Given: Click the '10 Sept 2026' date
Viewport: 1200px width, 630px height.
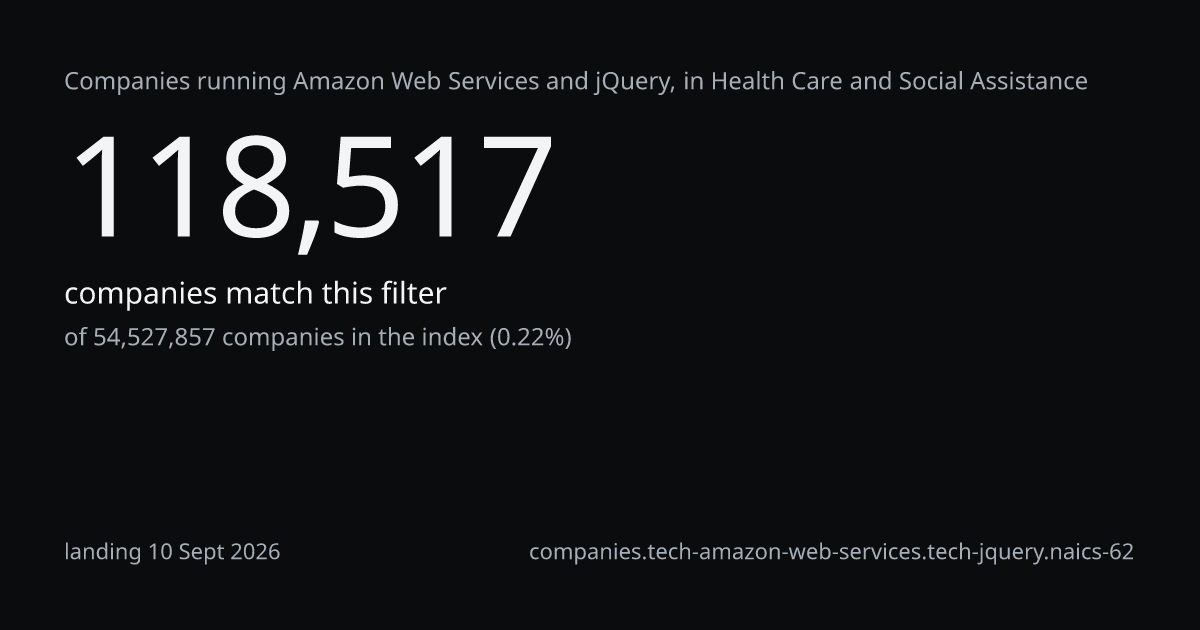Looking at the screenshot, I should pyautogui.click(x=214, y=552).
